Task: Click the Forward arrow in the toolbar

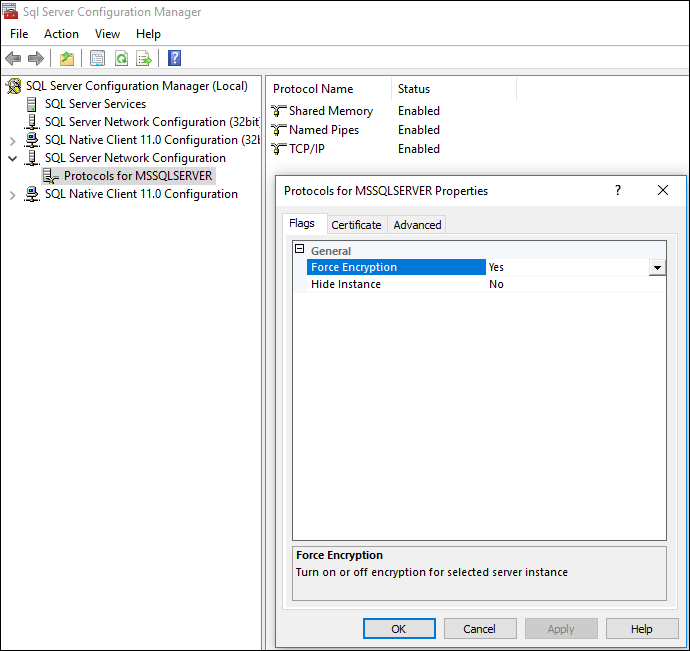Action: (x=36, y=58)
